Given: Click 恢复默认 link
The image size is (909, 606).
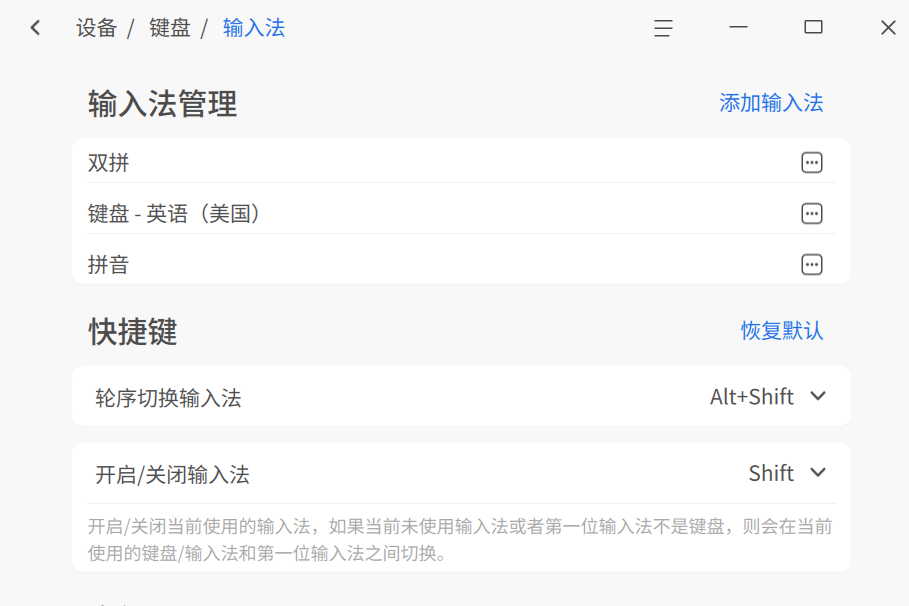Looking at the screenshot, I should tap(782, 331).
